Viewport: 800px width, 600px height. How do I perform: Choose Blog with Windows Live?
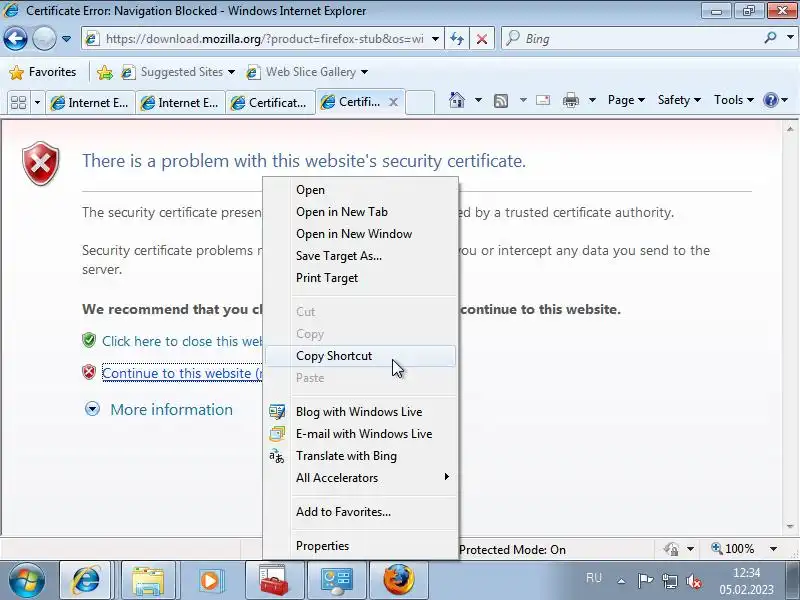pos(360,412)
